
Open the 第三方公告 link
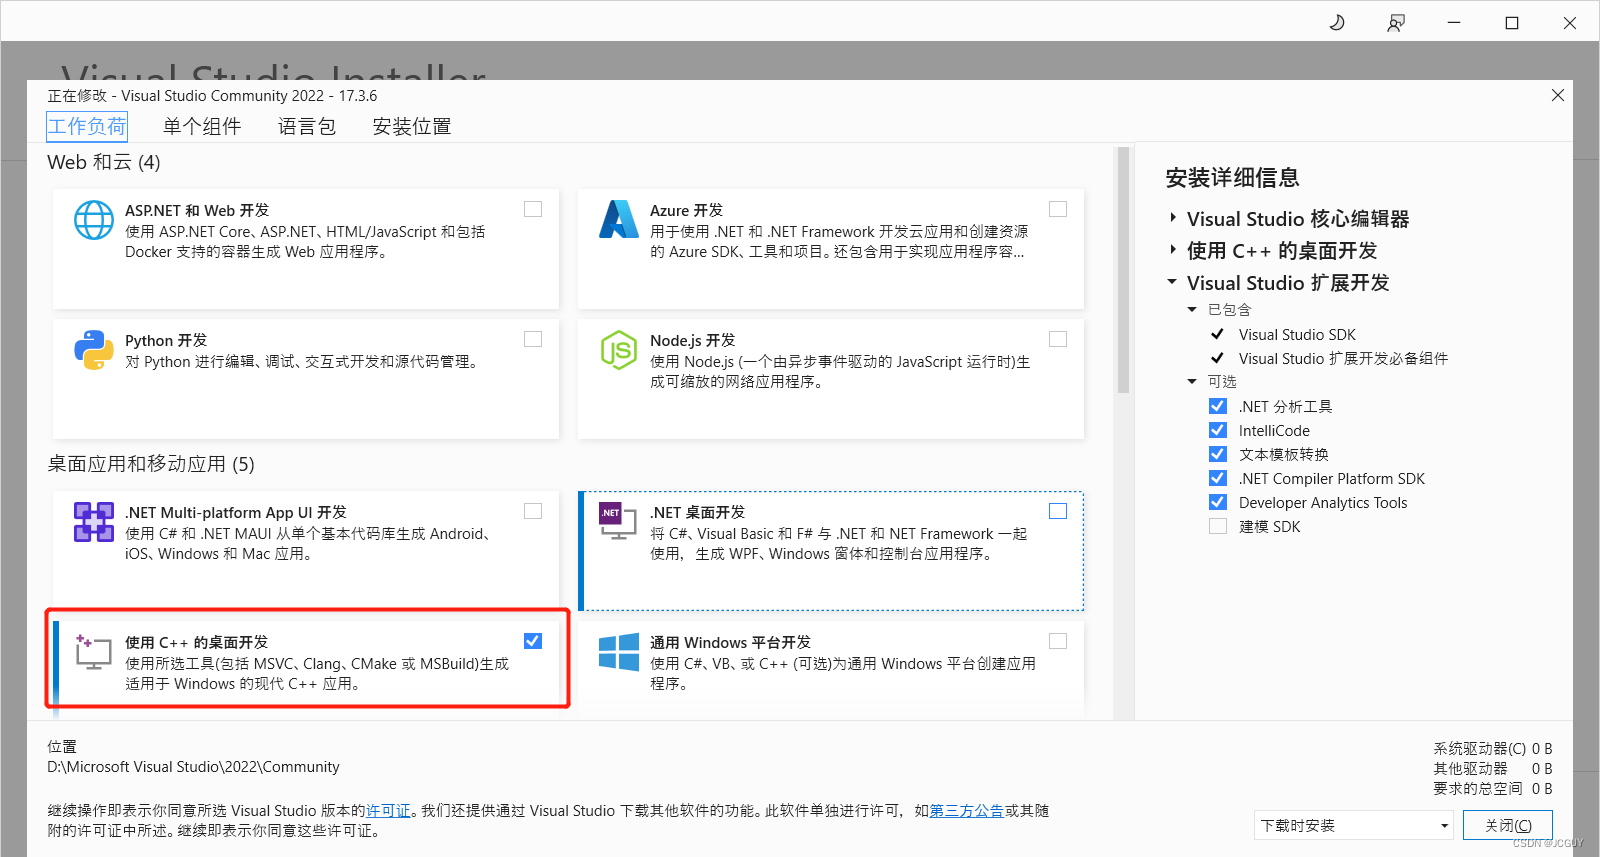(967, 811)
